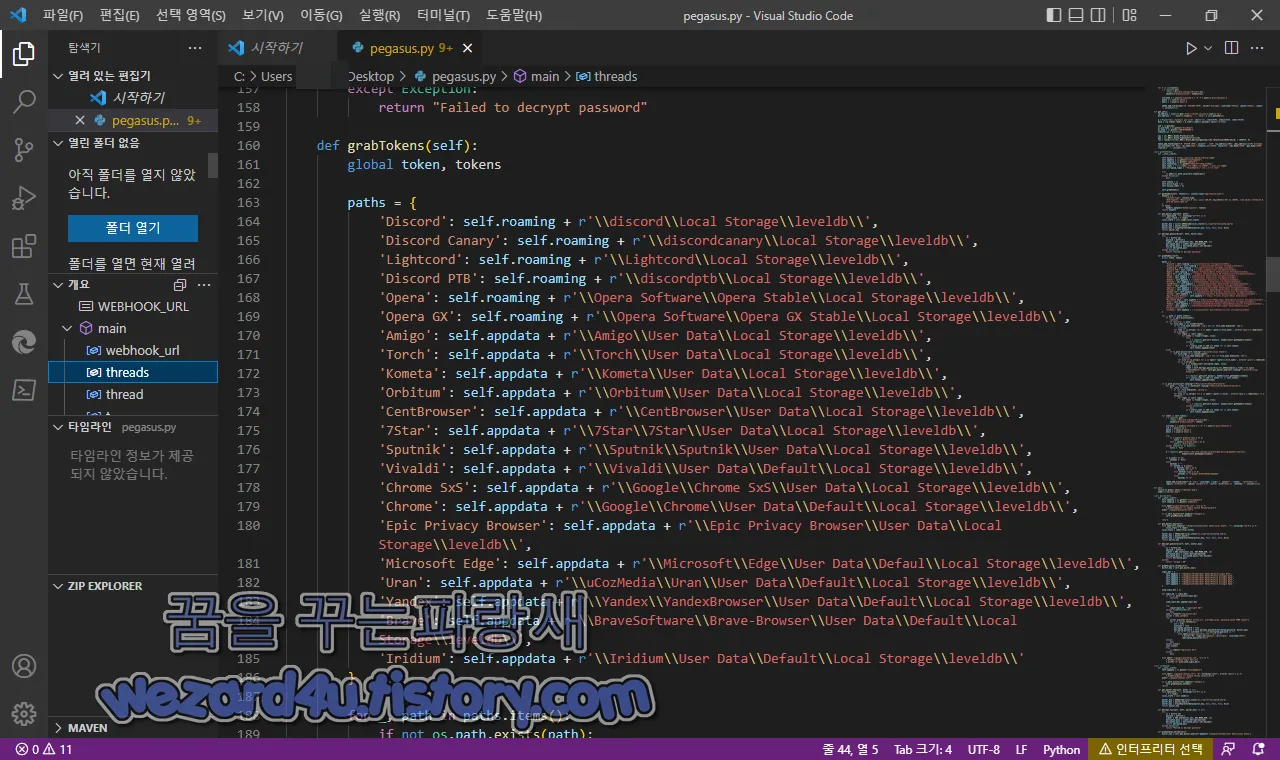This screenshot has height=760, width=1280.
Task: Open the 실행(R) menu
Action: (379, 16)
